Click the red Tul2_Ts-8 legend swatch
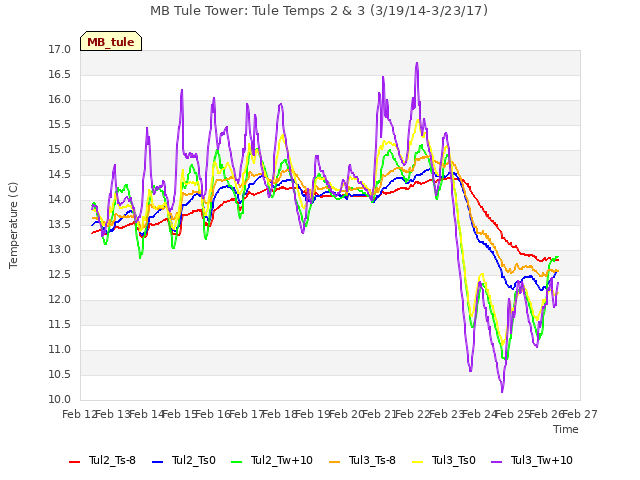The image size is (640, 480). (75, 462)
